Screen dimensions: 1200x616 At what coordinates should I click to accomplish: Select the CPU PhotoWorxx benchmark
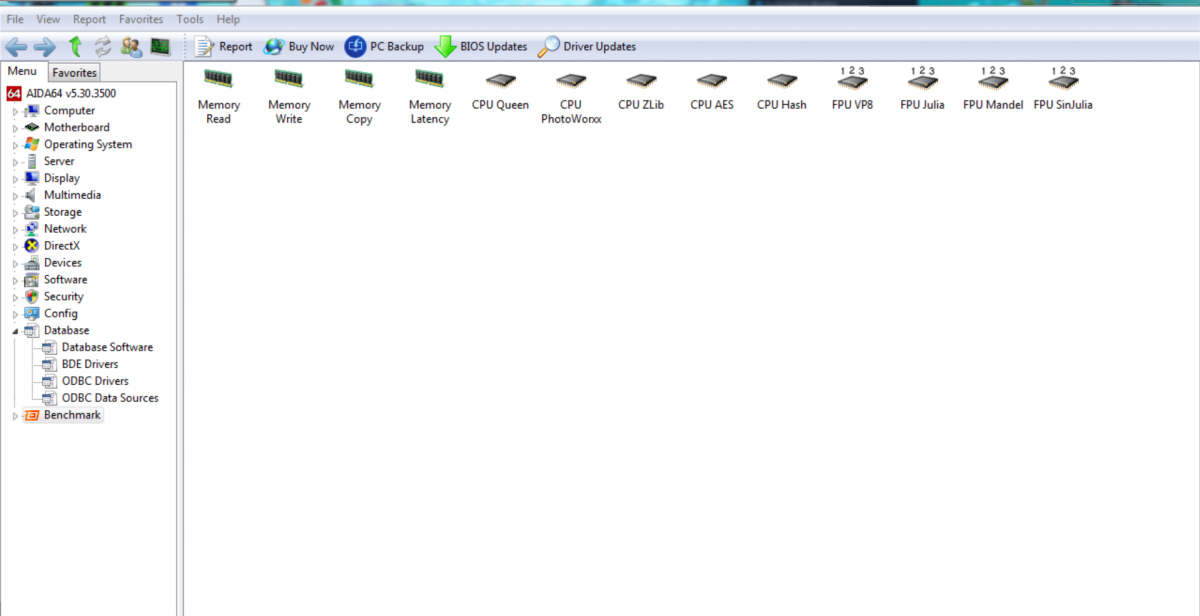571,96
